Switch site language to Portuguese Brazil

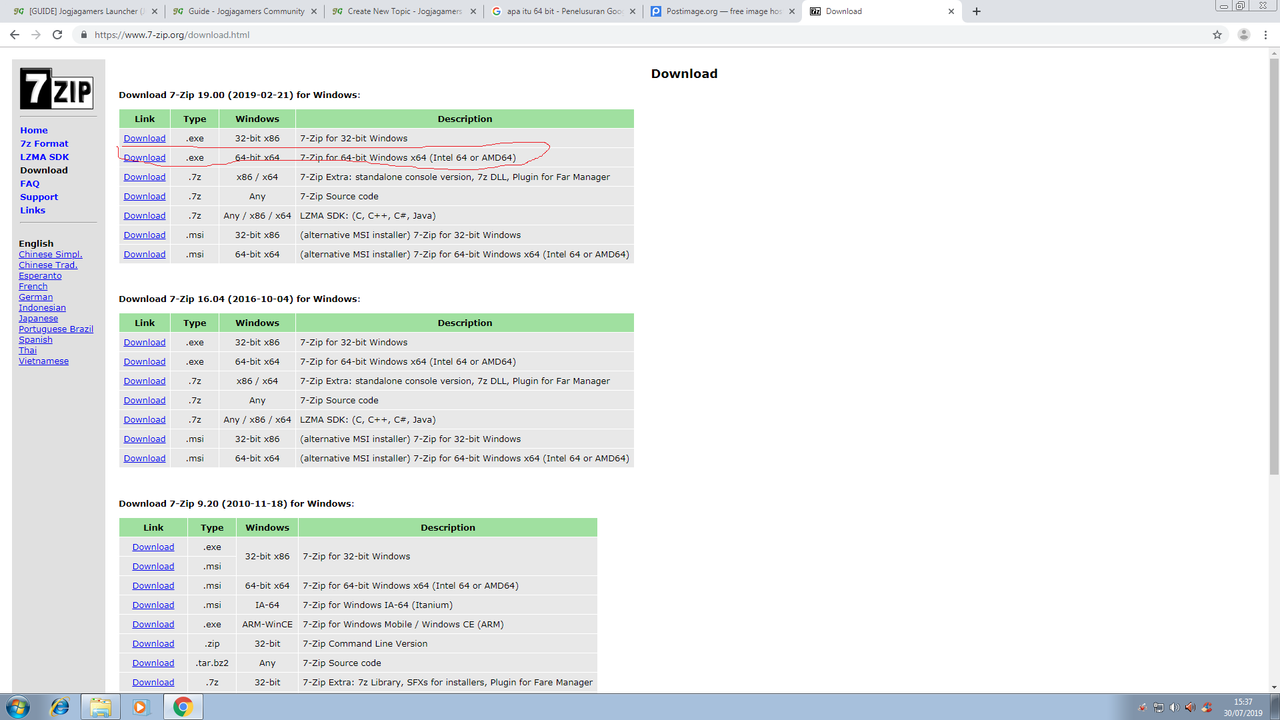tap(56, 329)
